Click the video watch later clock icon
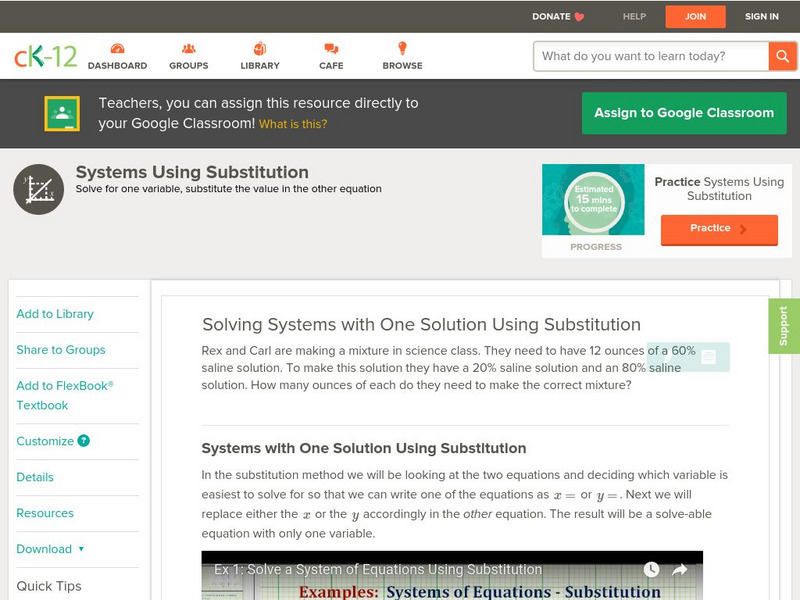 point(651,570)
